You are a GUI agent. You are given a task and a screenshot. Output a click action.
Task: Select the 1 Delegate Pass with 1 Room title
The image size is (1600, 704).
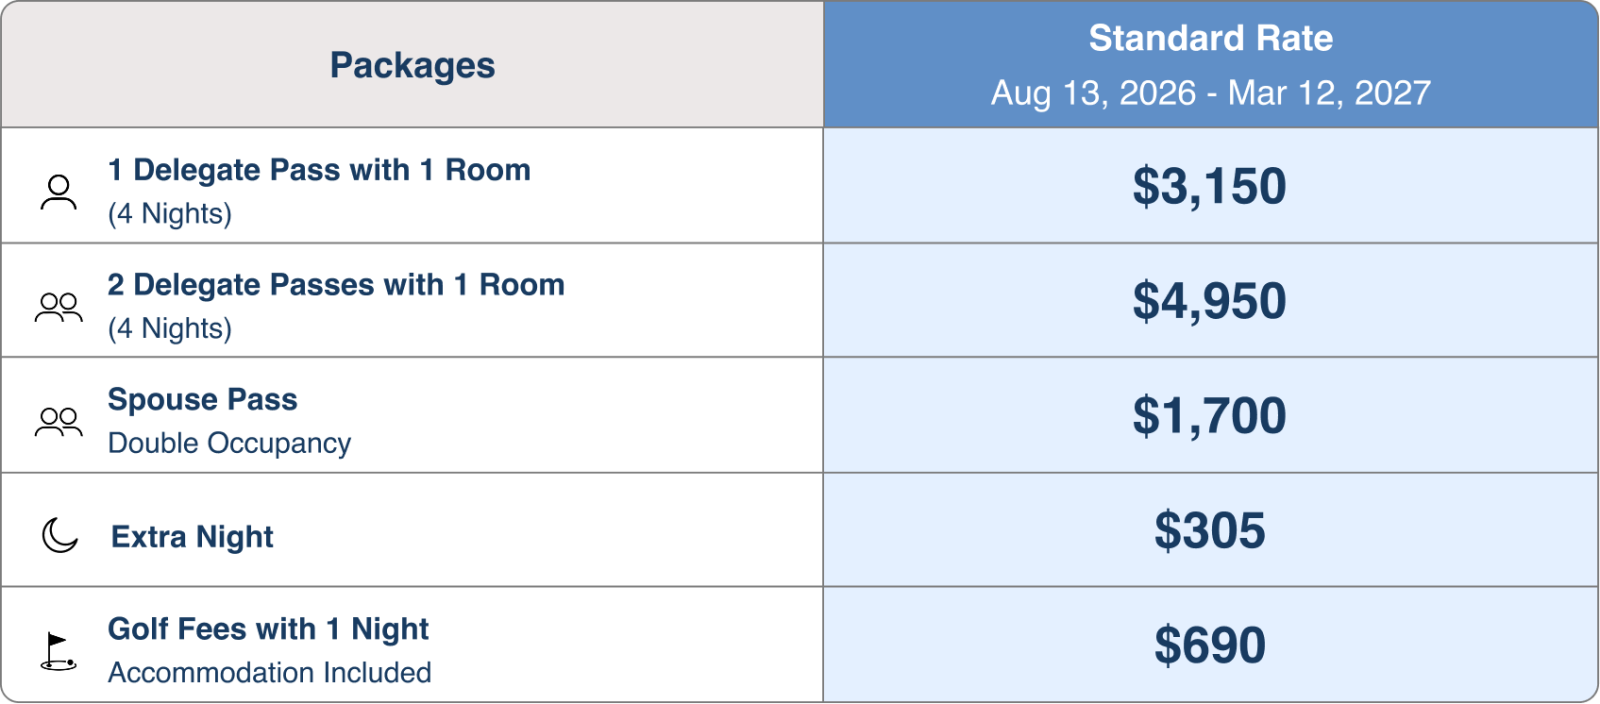[x=319, y=170]
